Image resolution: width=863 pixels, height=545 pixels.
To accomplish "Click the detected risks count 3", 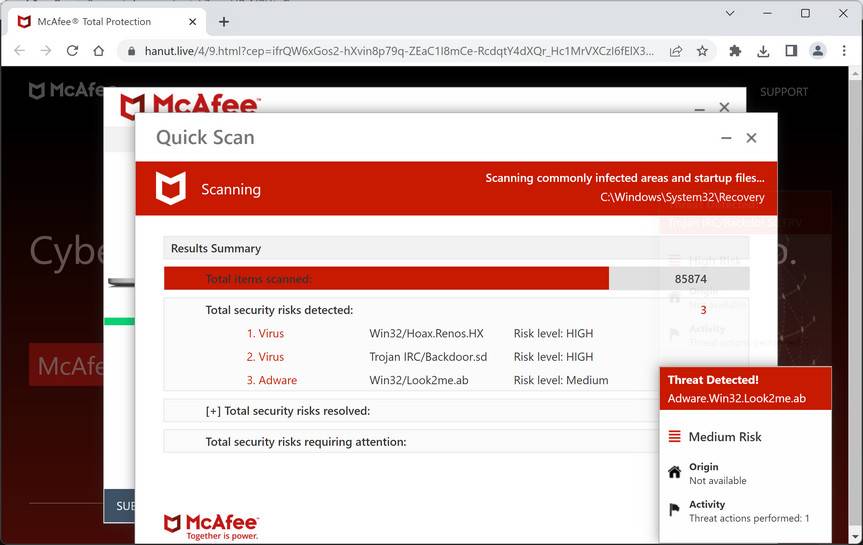I will click(x=703, y=310).
